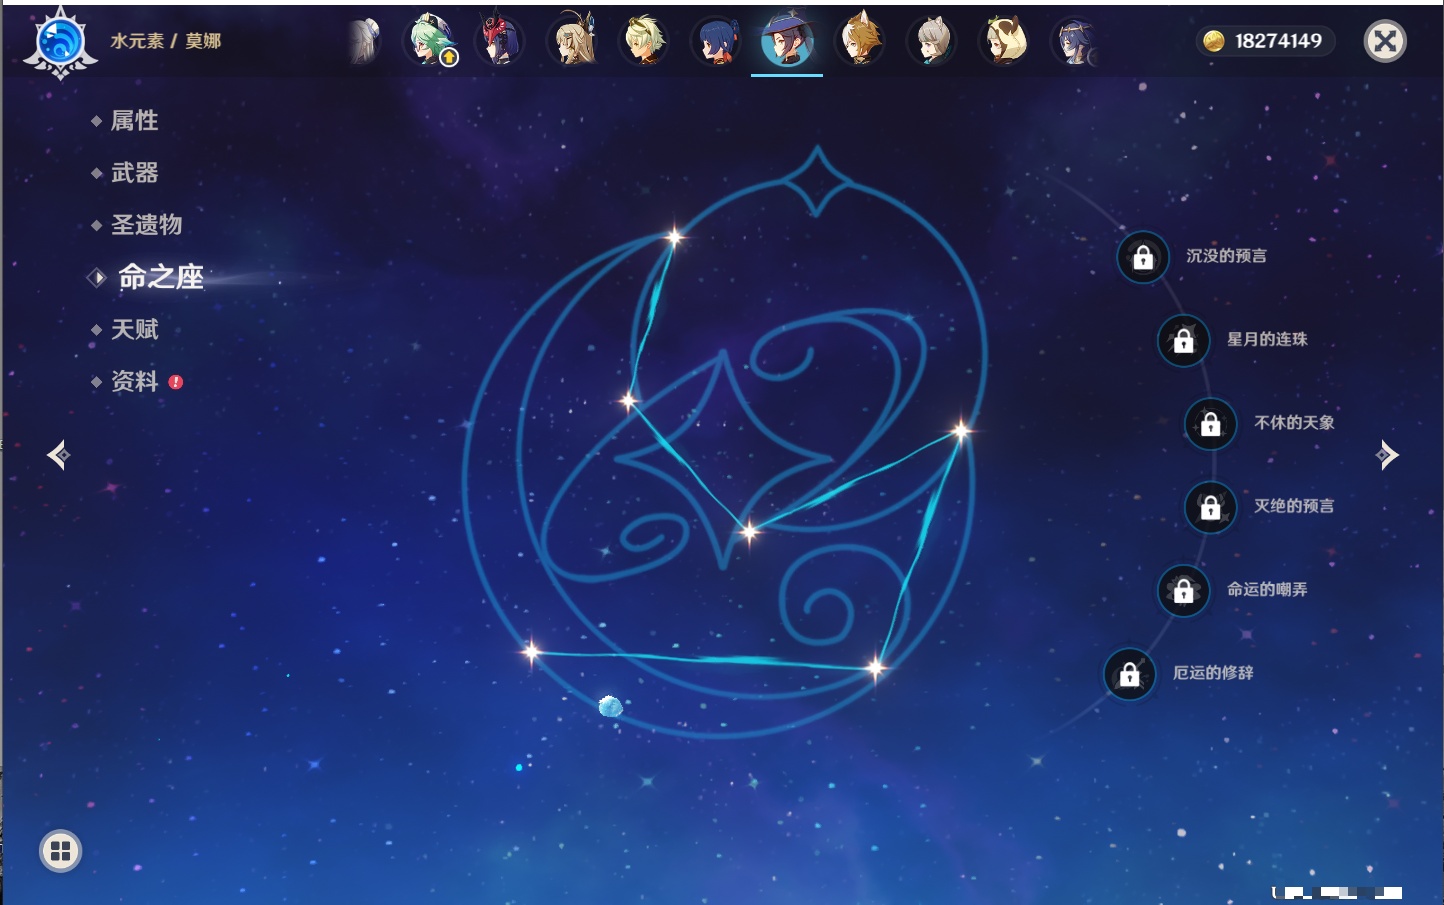The width and height of the screenshot is (1444, 905).
Task: Click the Hydro element emblem
Action: coord(60,43)
